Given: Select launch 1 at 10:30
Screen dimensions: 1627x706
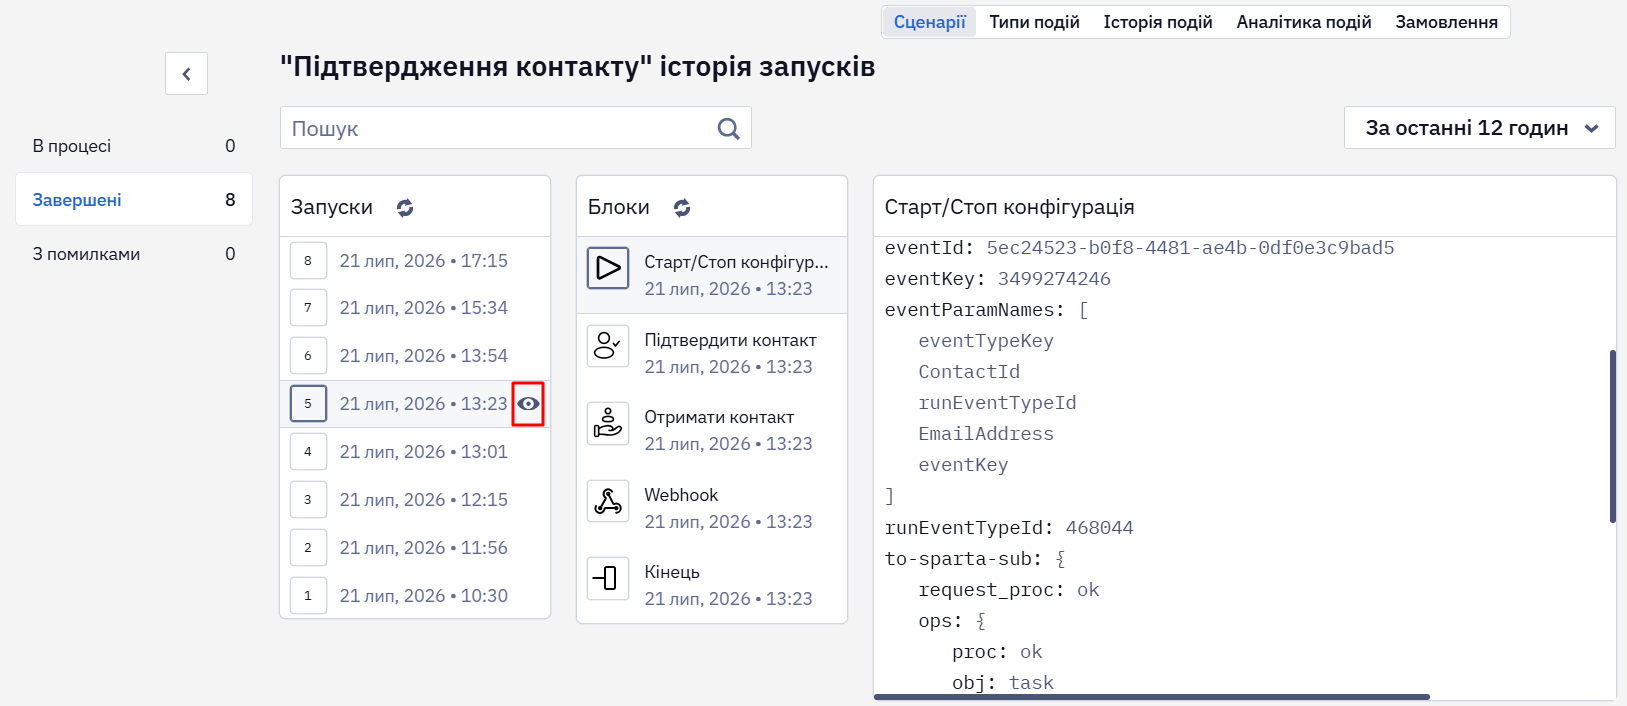Looking at the screenshot, I should pos(415,596).
